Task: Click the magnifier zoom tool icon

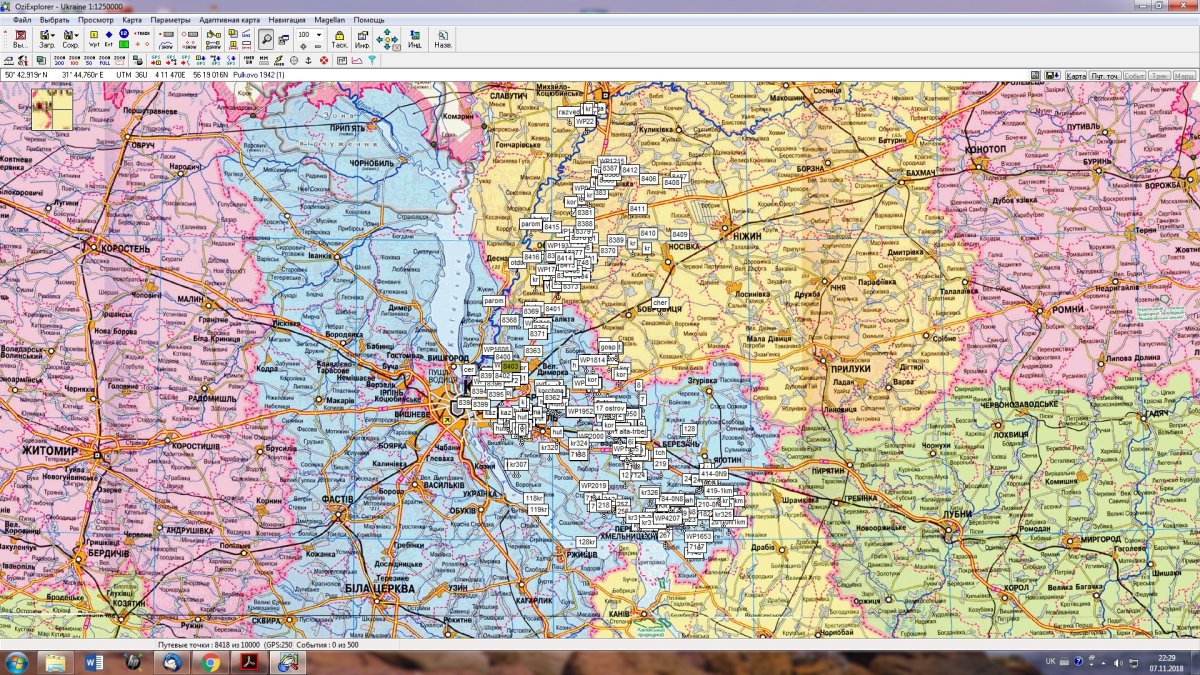Action: (267, 39)
